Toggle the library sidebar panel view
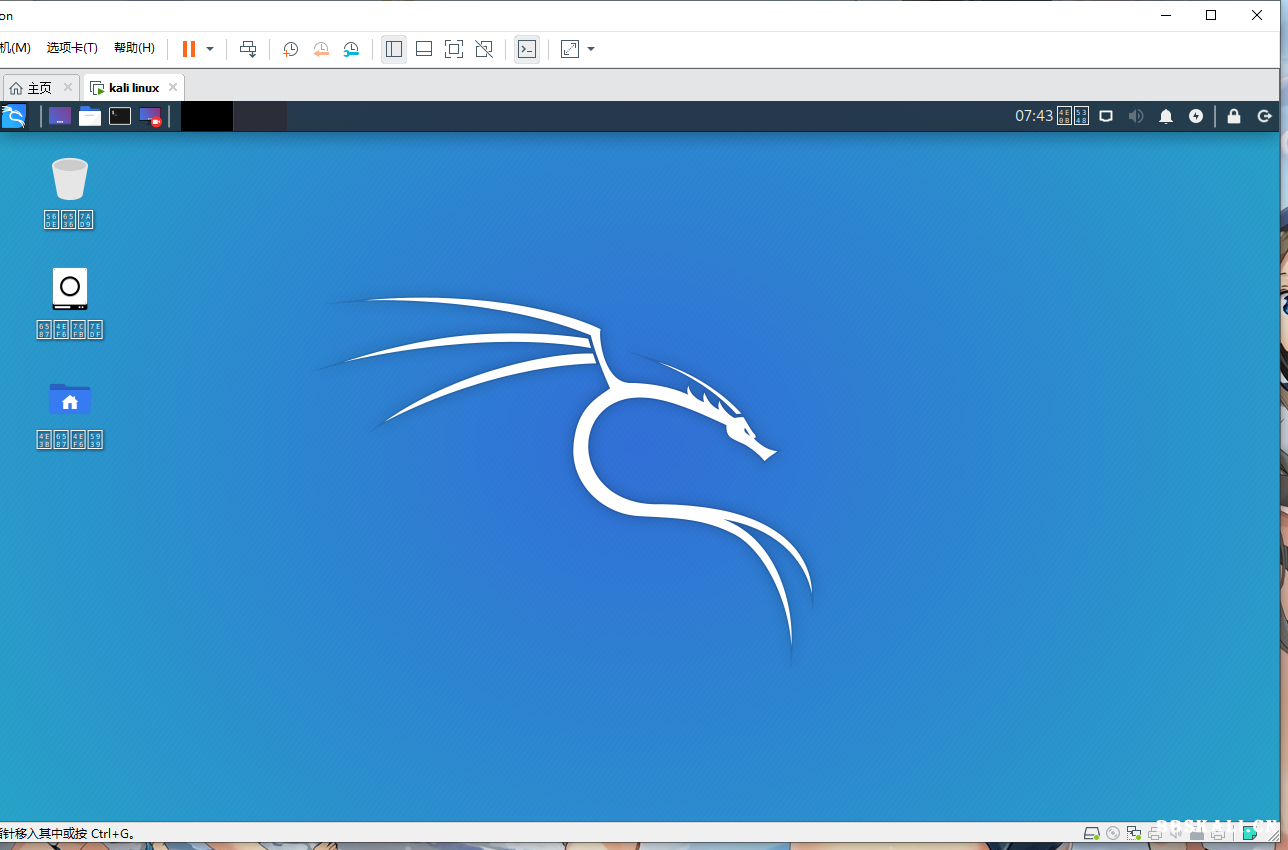 pyautogui.click(x=394, y=49)
